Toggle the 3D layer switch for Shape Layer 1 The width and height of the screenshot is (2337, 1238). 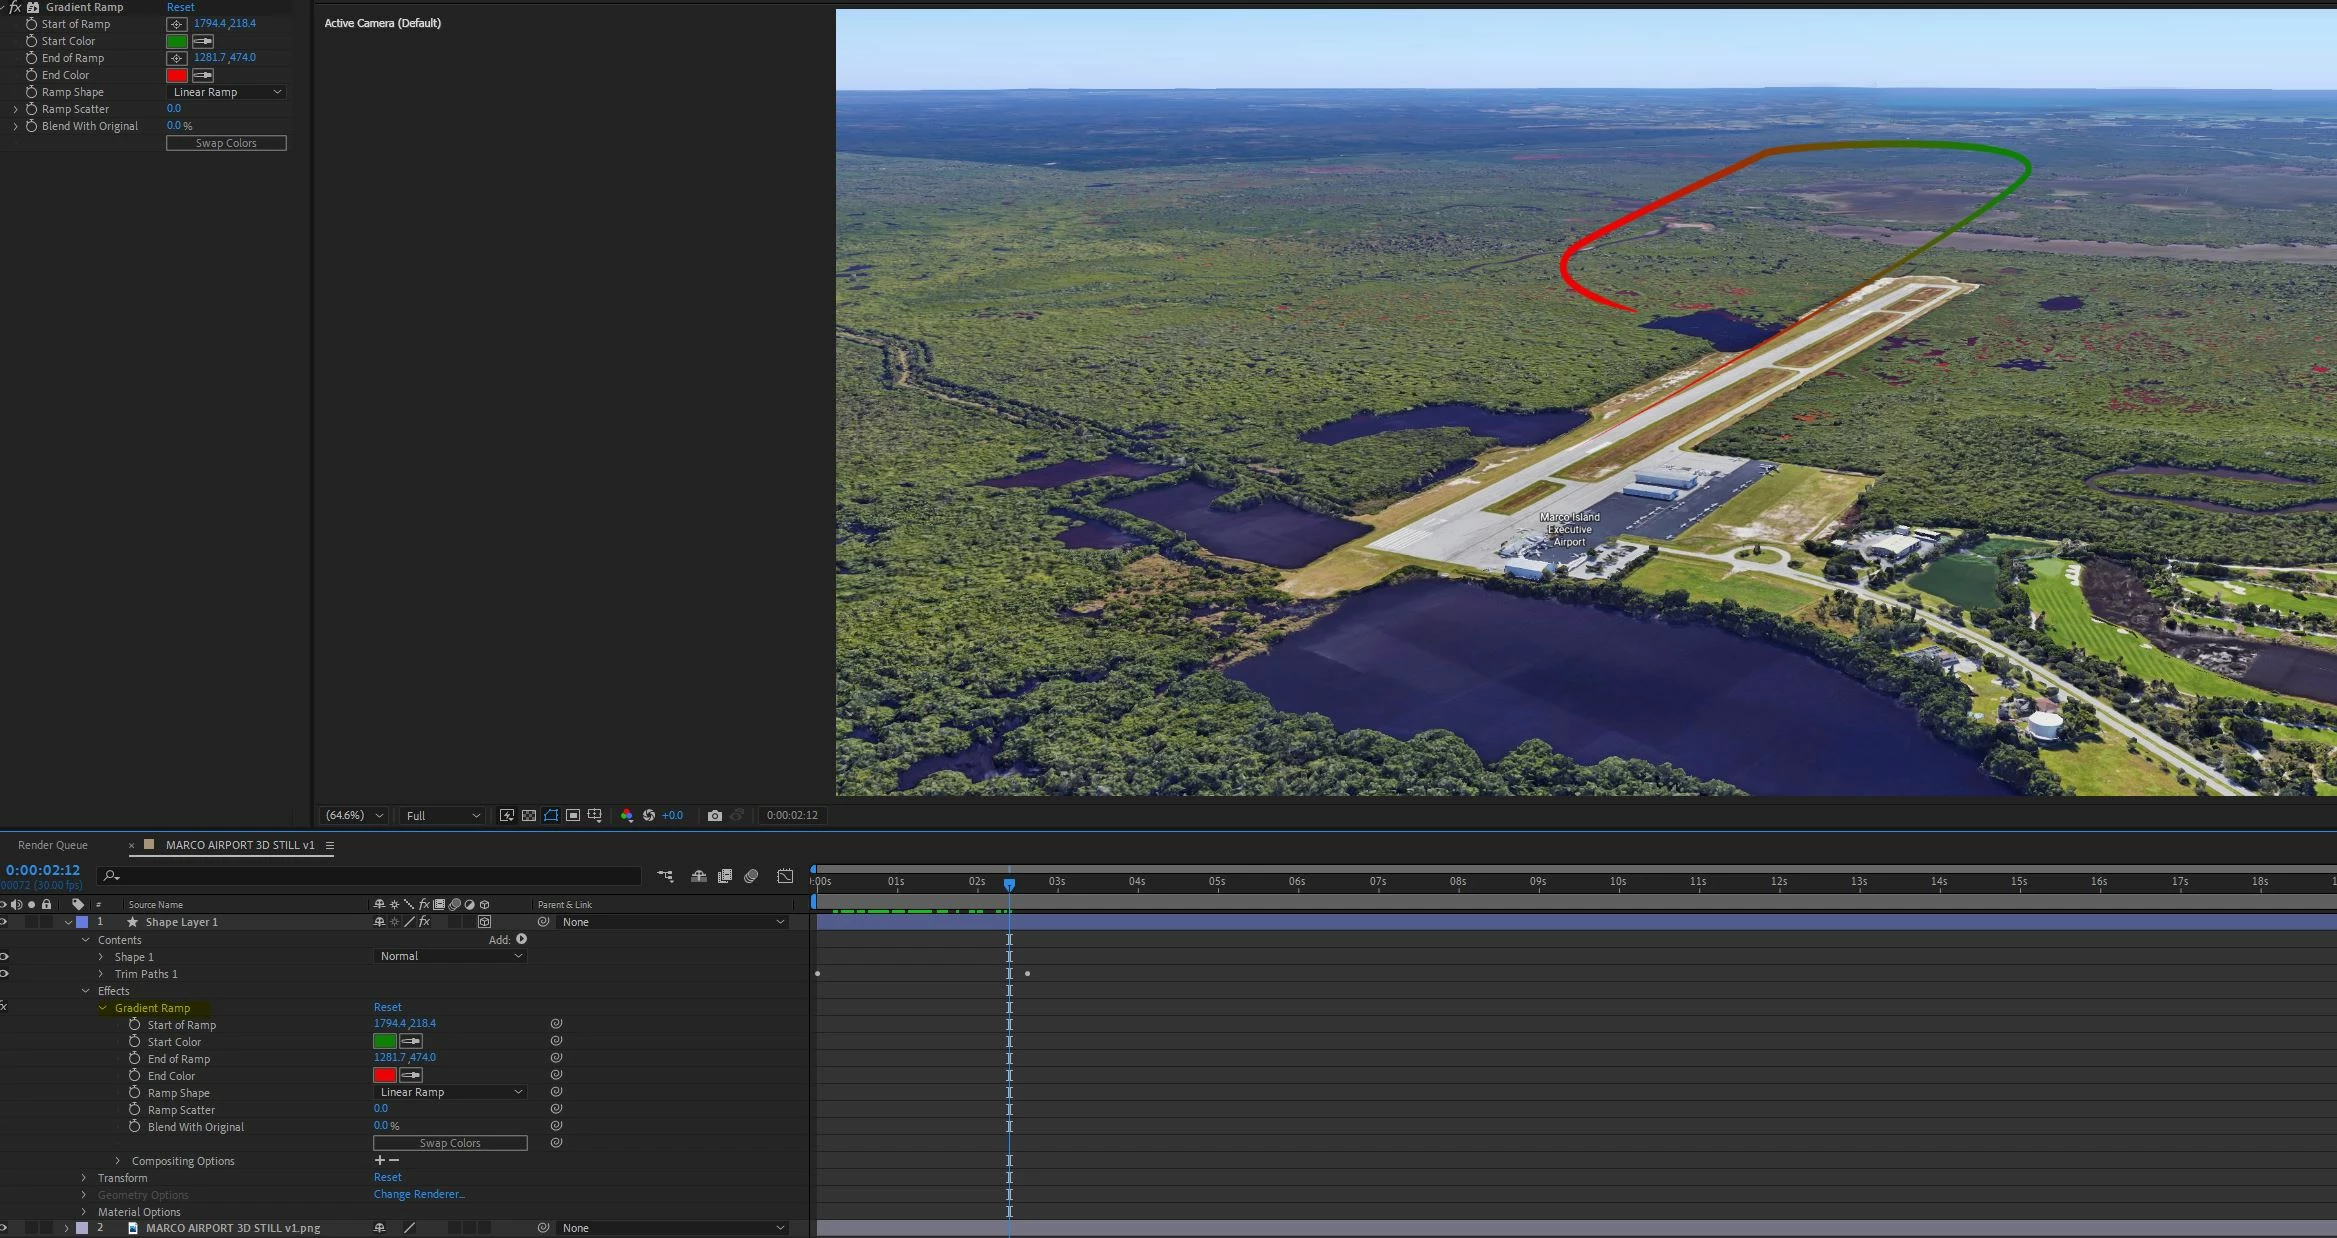tap(485, 922)
